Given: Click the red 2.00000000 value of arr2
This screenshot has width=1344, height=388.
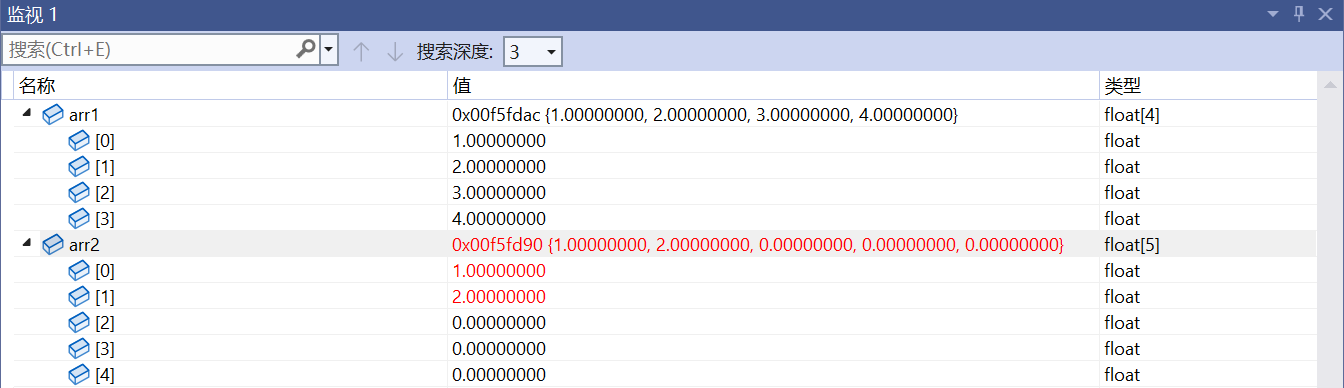Looking at the screenshot, I should point(499,297).
